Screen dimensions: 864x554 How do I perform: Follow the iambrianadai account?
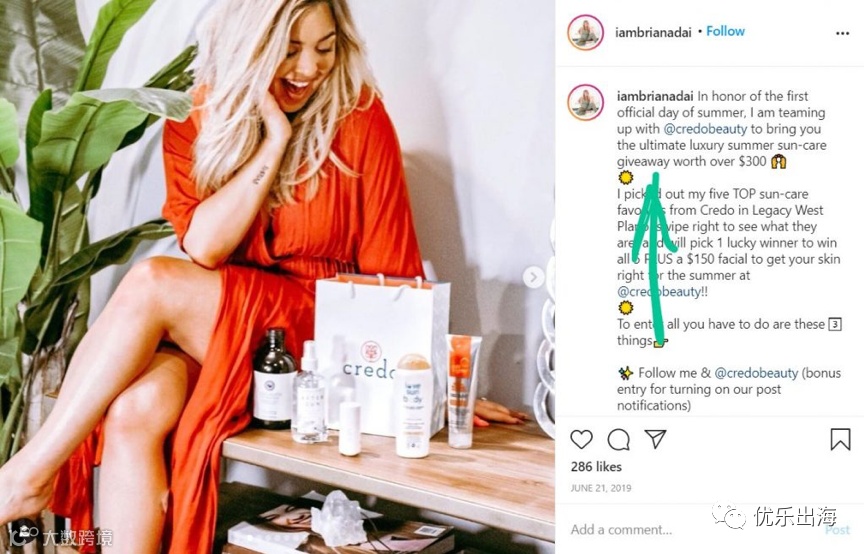725,31
